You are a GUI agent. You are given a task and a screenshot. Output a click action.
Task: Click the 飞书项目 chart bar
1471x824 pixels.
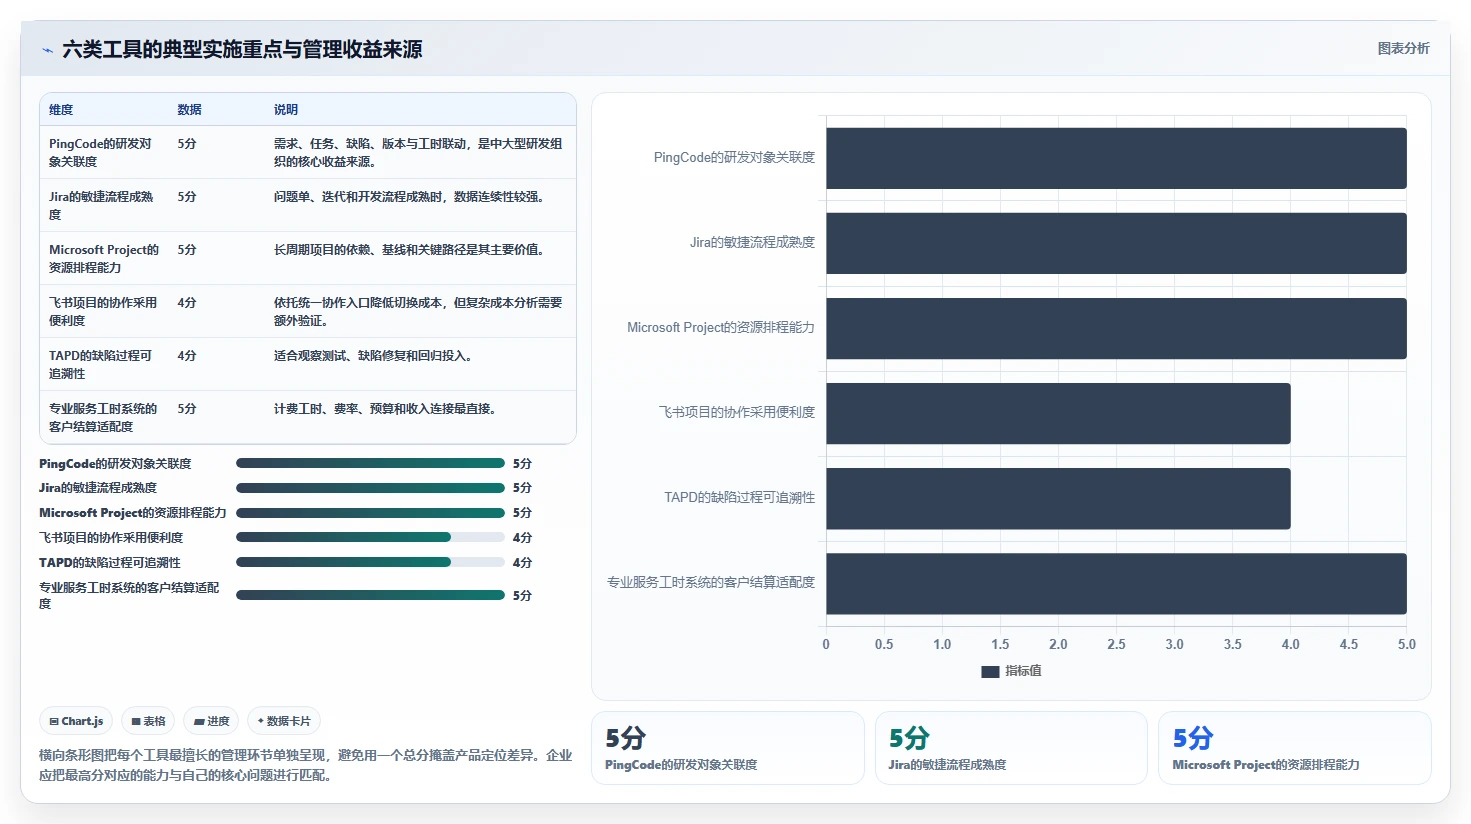tap(1058, 413)
